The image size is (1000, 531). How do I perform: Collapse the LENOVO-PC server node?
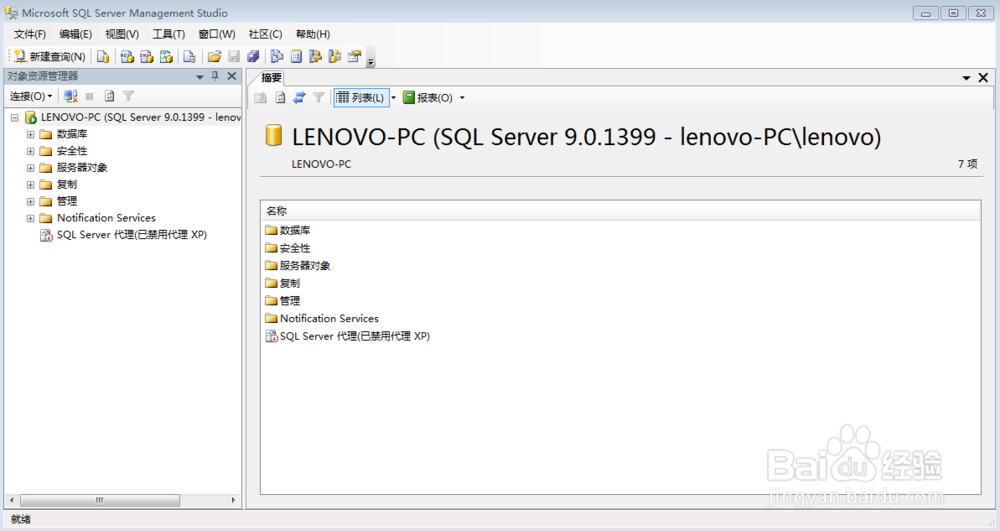(x=14, y=118)
